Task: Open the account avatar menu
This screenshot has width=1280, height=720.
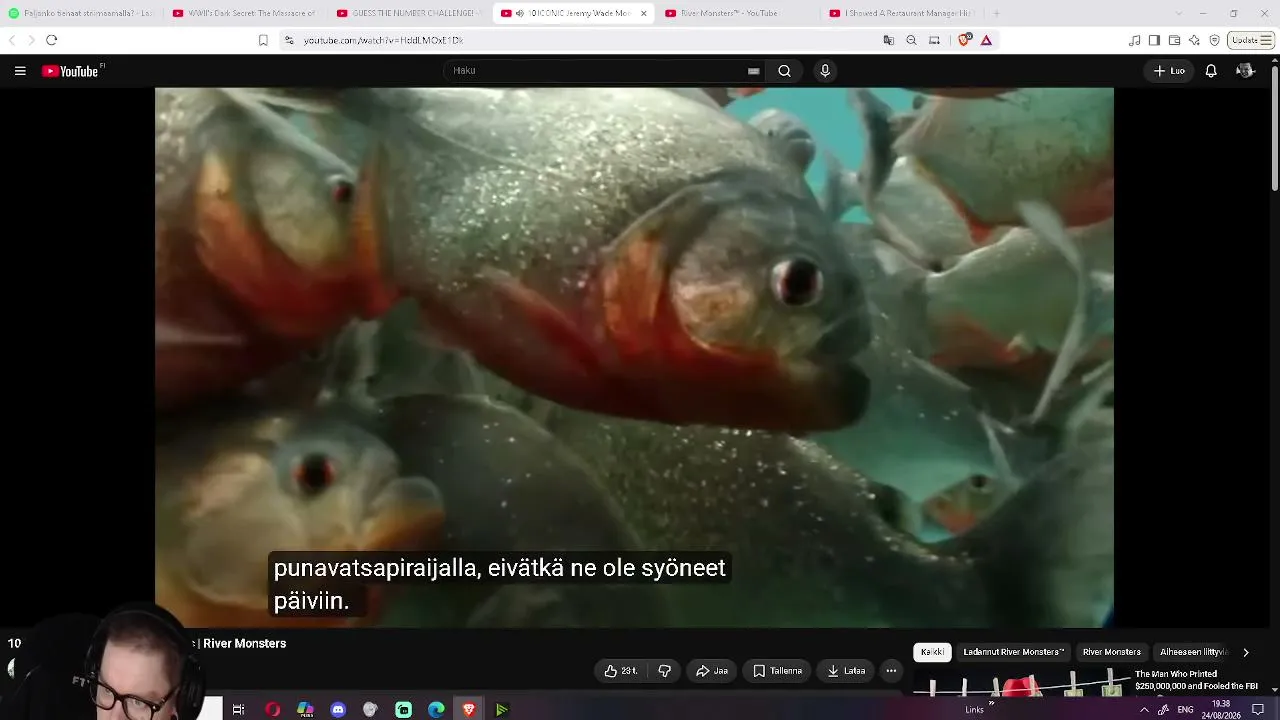Action: [1245, 71]
